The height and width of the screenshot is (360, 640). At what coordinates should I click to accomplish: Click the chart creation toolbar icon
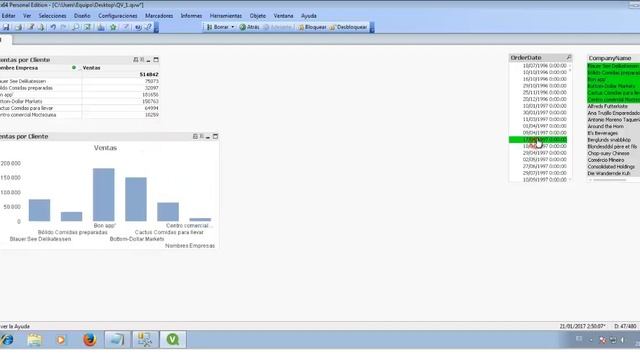tap(101, 27)
